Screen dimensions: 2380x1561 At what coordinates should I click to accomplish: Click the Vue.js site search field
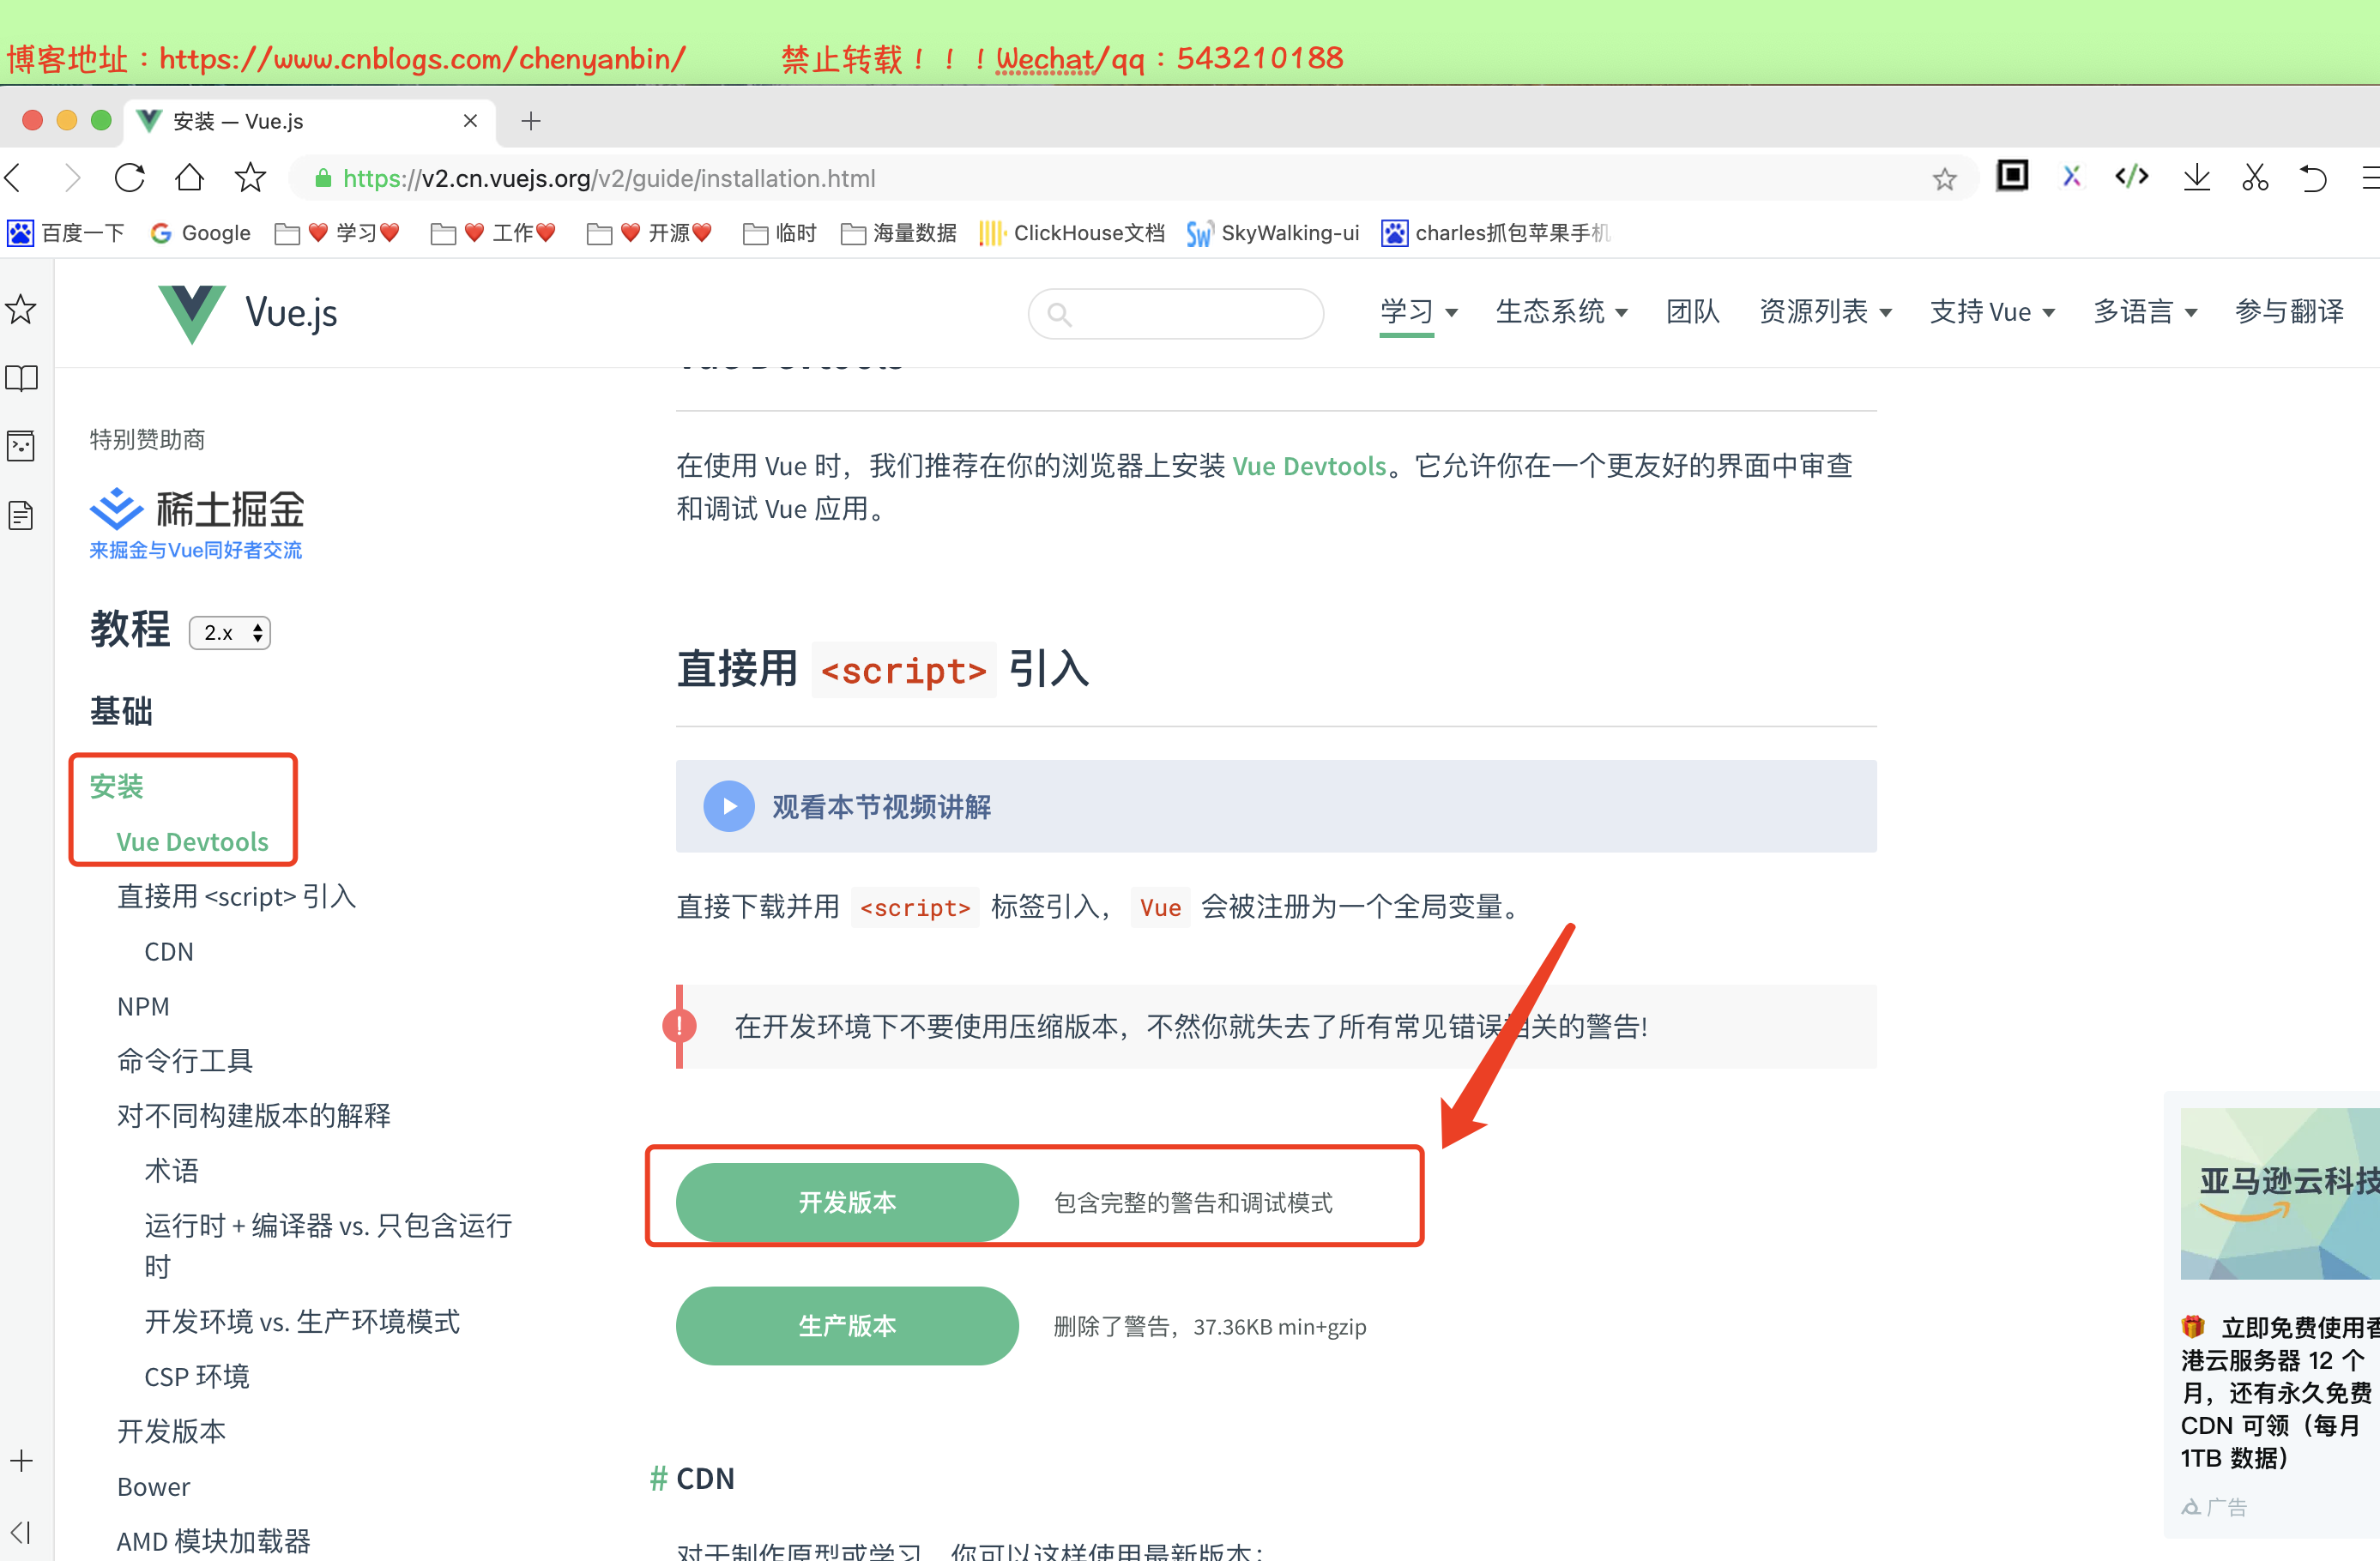click(1190, 314)
